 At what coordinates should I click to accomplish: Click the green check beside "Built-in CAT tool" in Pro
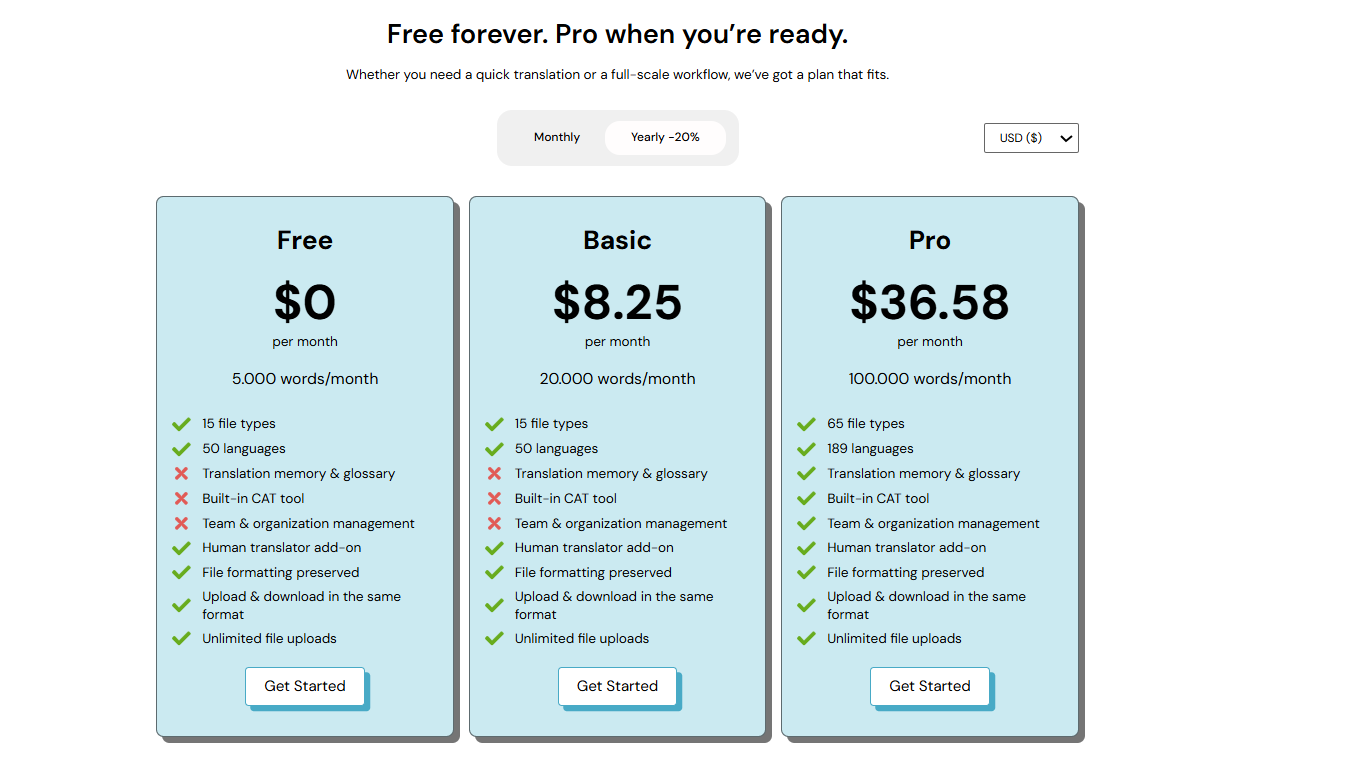coord(806,498)
